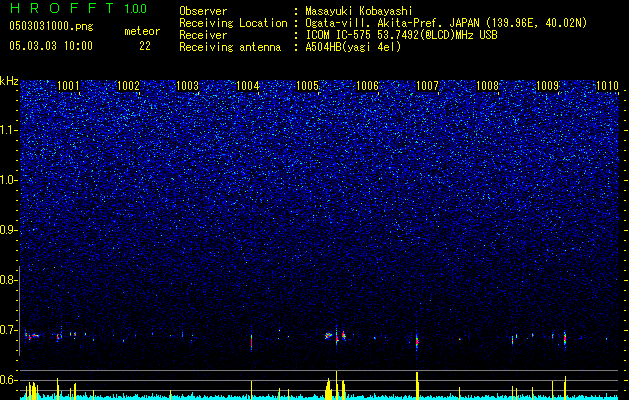Click the name Masayuki Kobayashi

click(359, 12)
